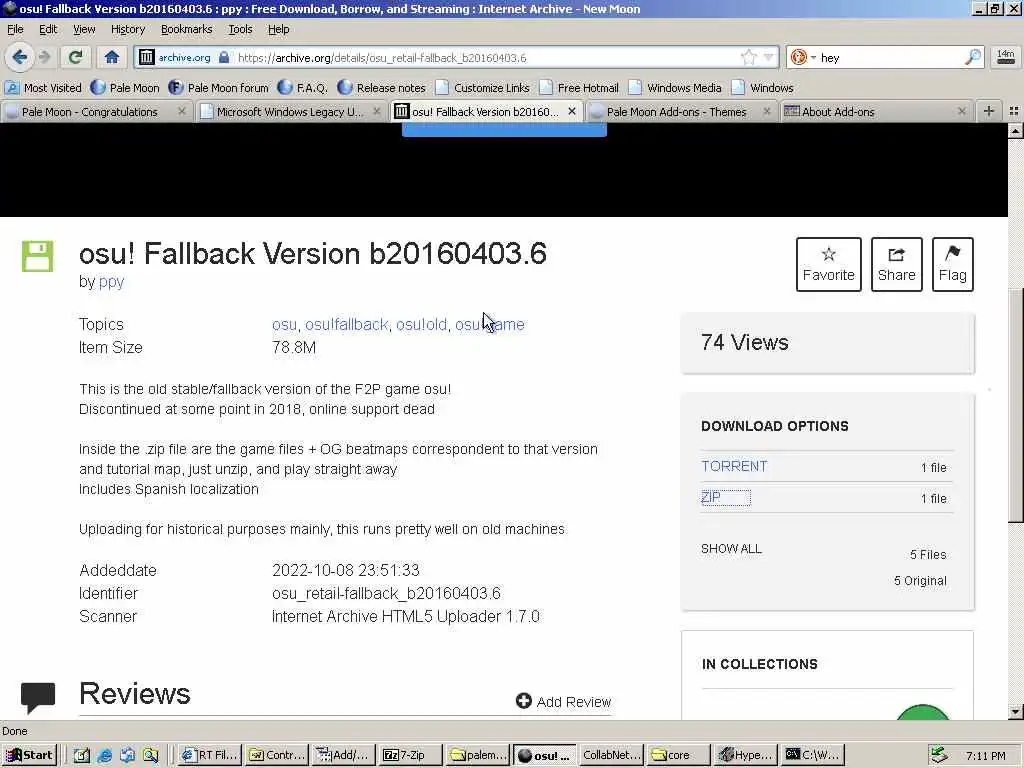
Task: Open the Free Hotmail bookmark
Action: 579,88
